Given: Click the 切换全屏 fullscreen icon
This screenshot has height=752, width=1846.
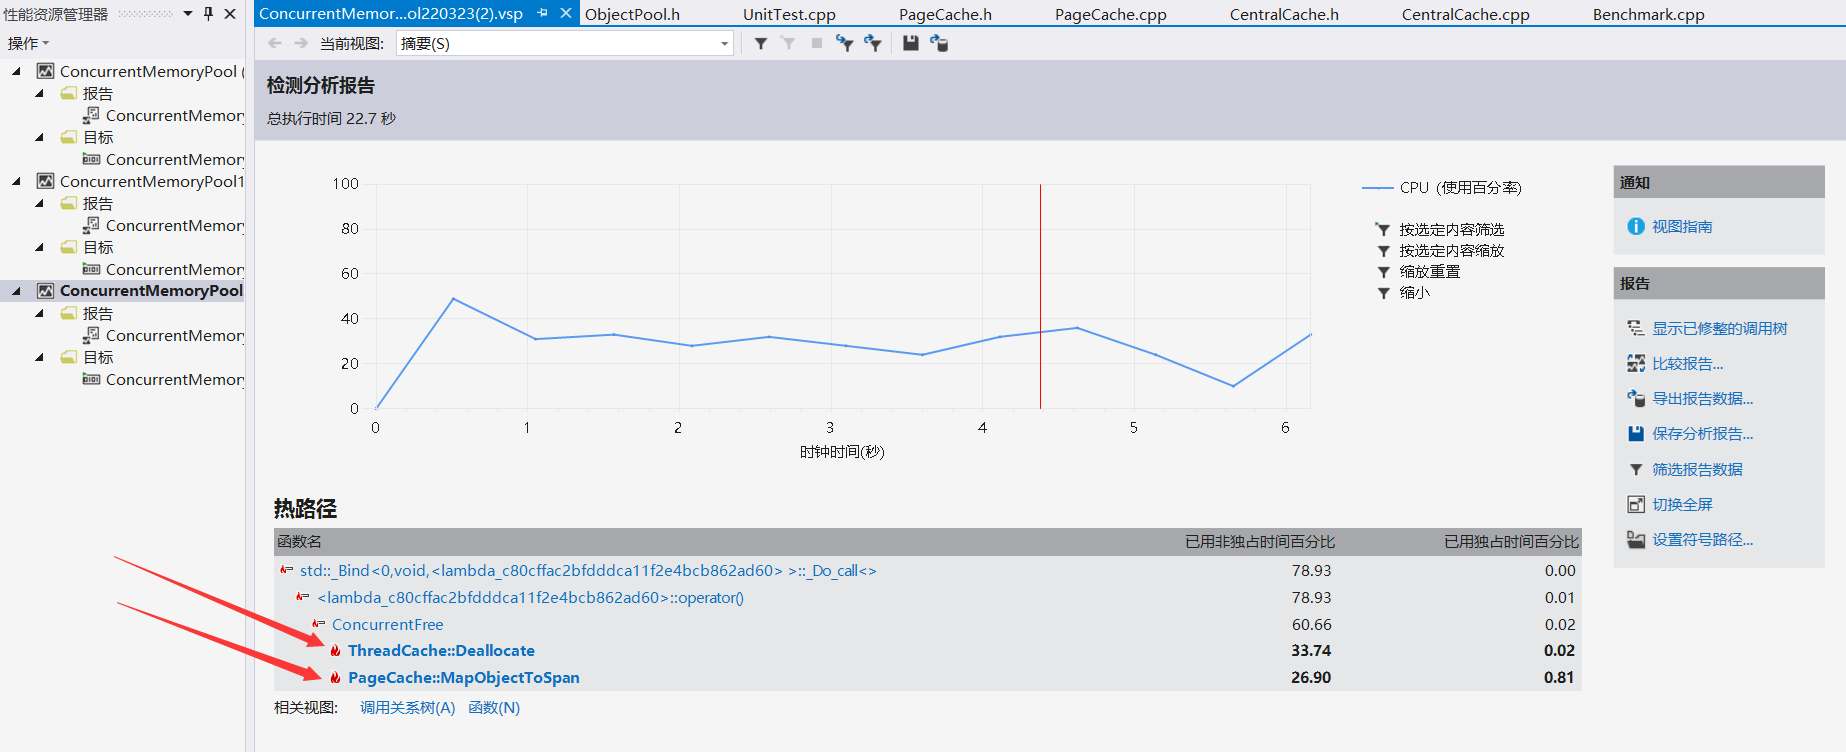Looking at the screenshot, I should click(x=1636, y=504).
